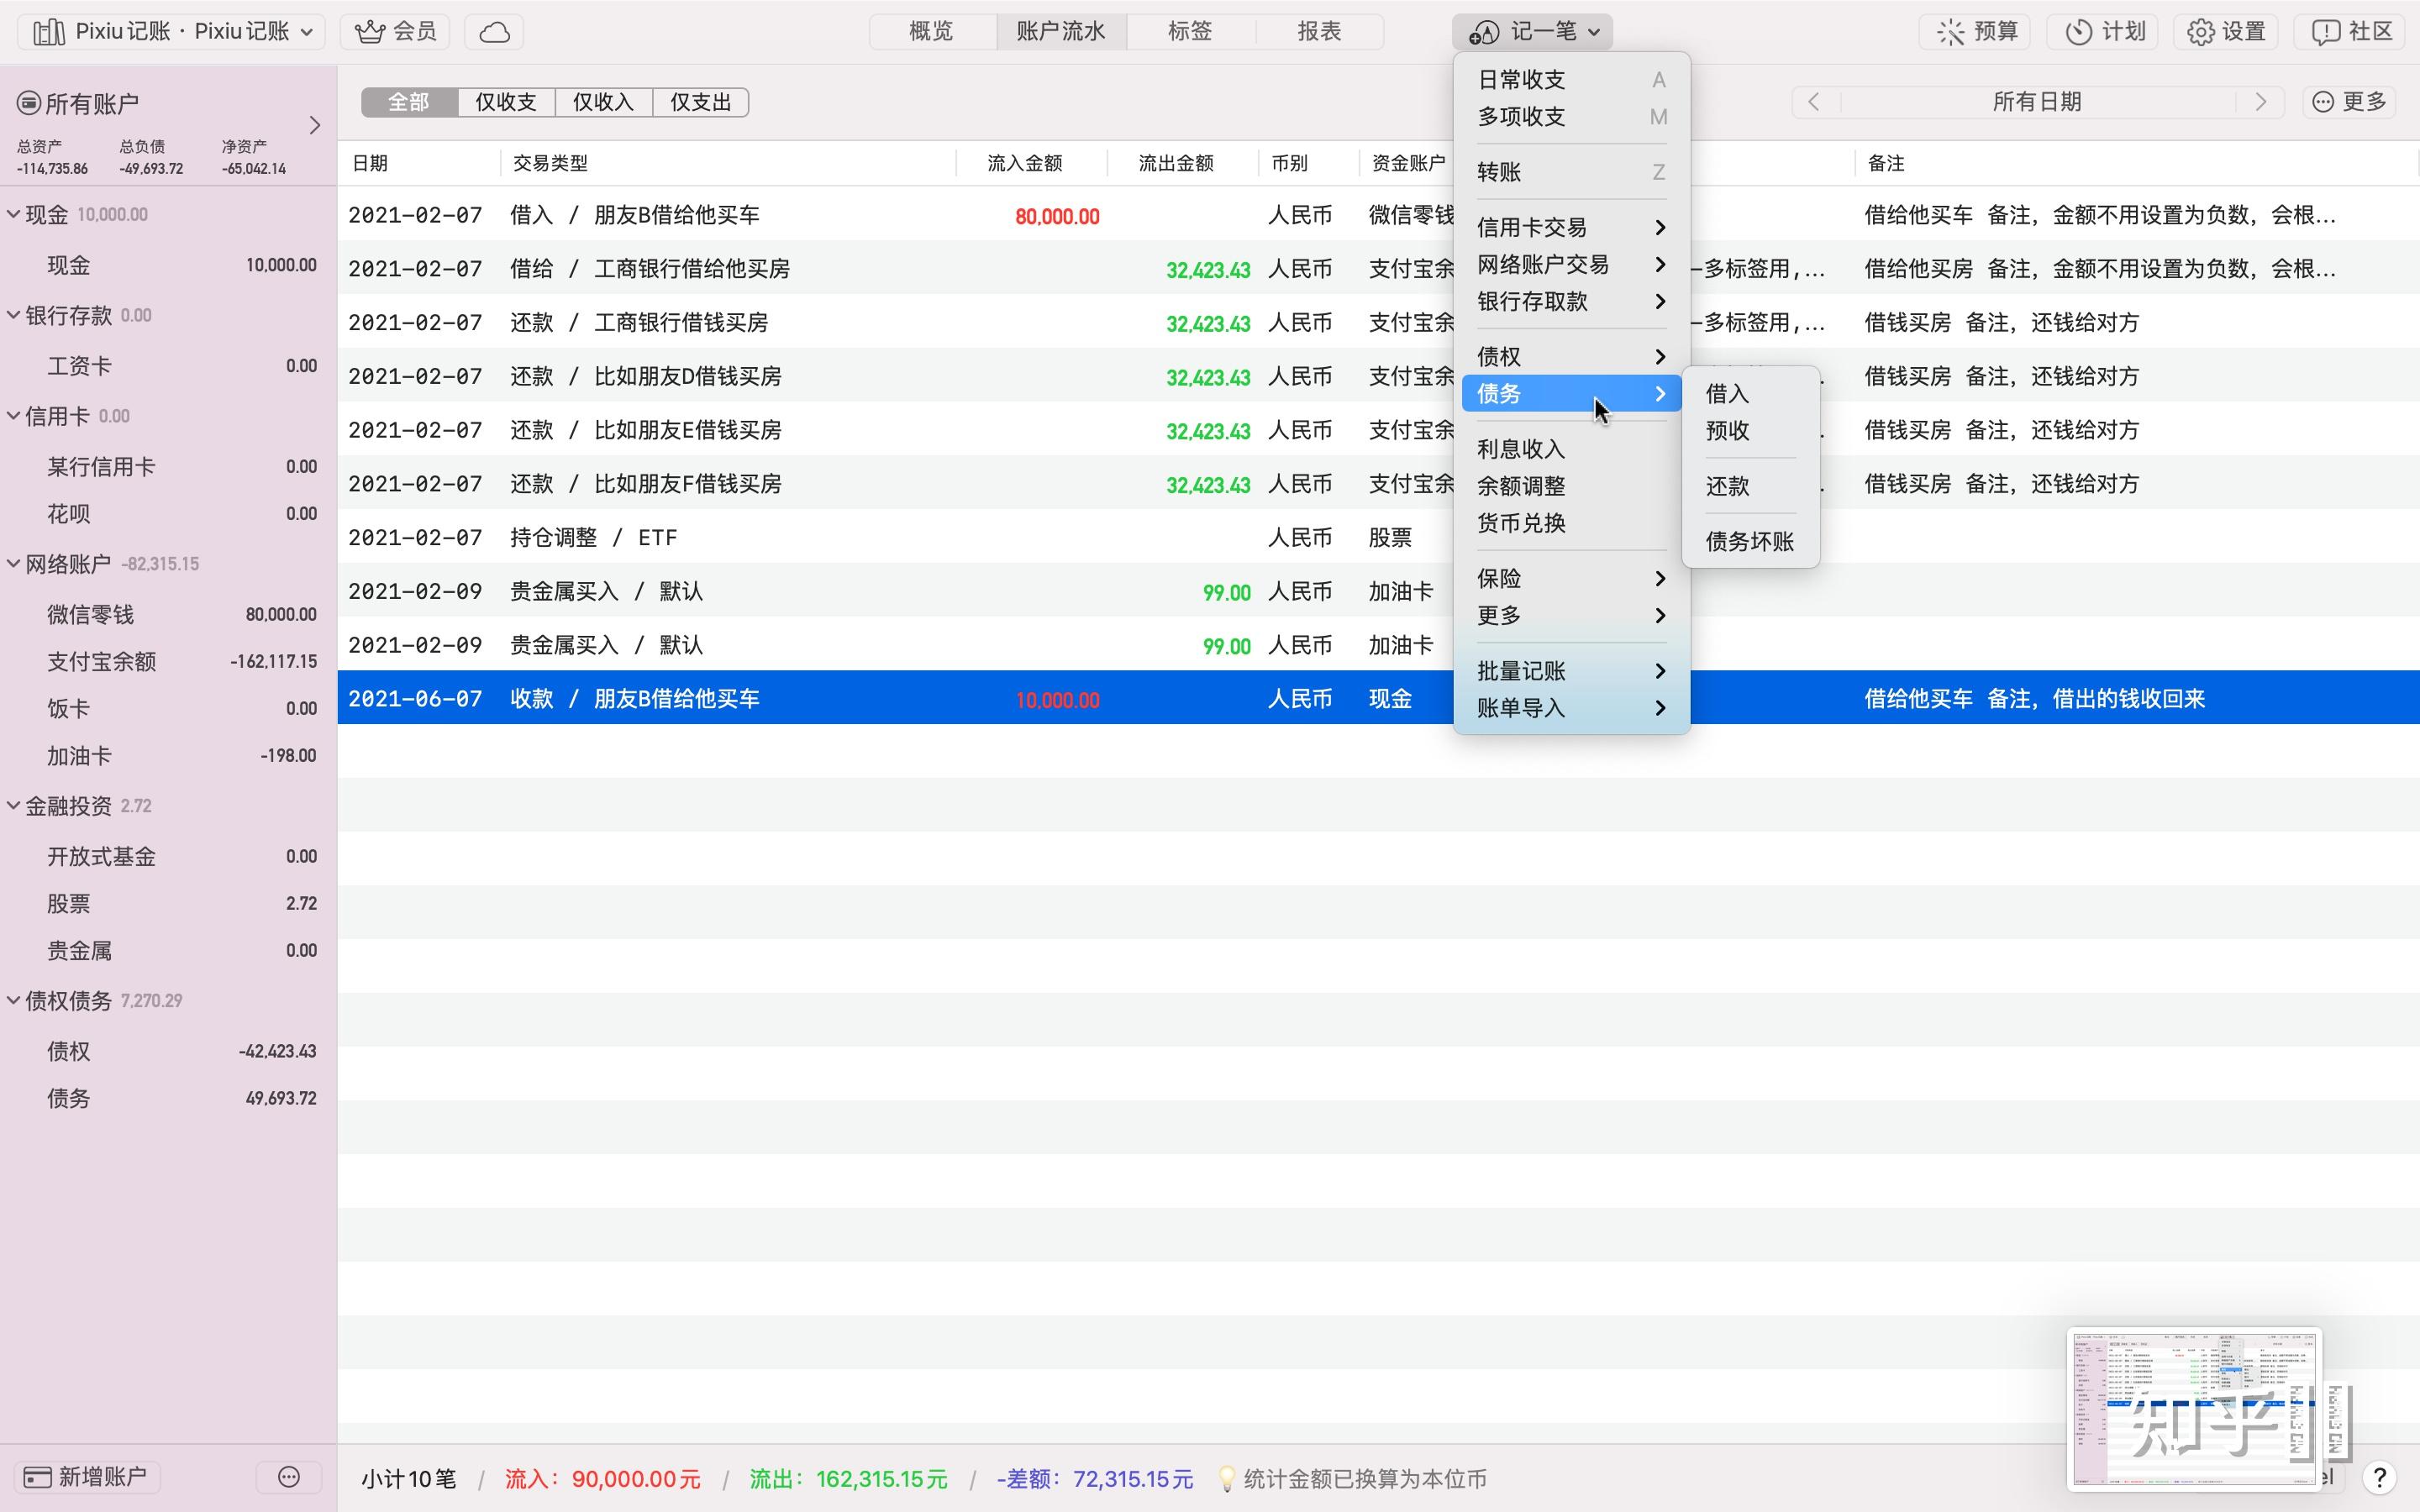Collapse the 信用卡 account group
The image size is (2420, 1512).
click(14, 416)
